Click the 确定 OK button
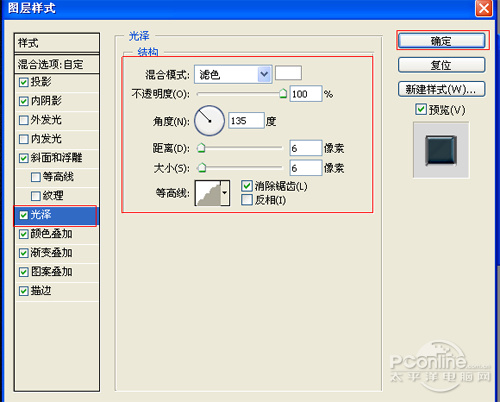The width and height of the screenshot is (500, 402). coord(442,41)
